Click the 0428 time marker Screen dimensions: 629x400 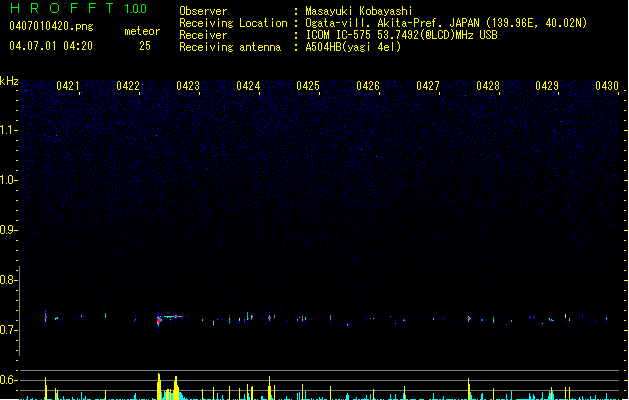tap(488, 86)
